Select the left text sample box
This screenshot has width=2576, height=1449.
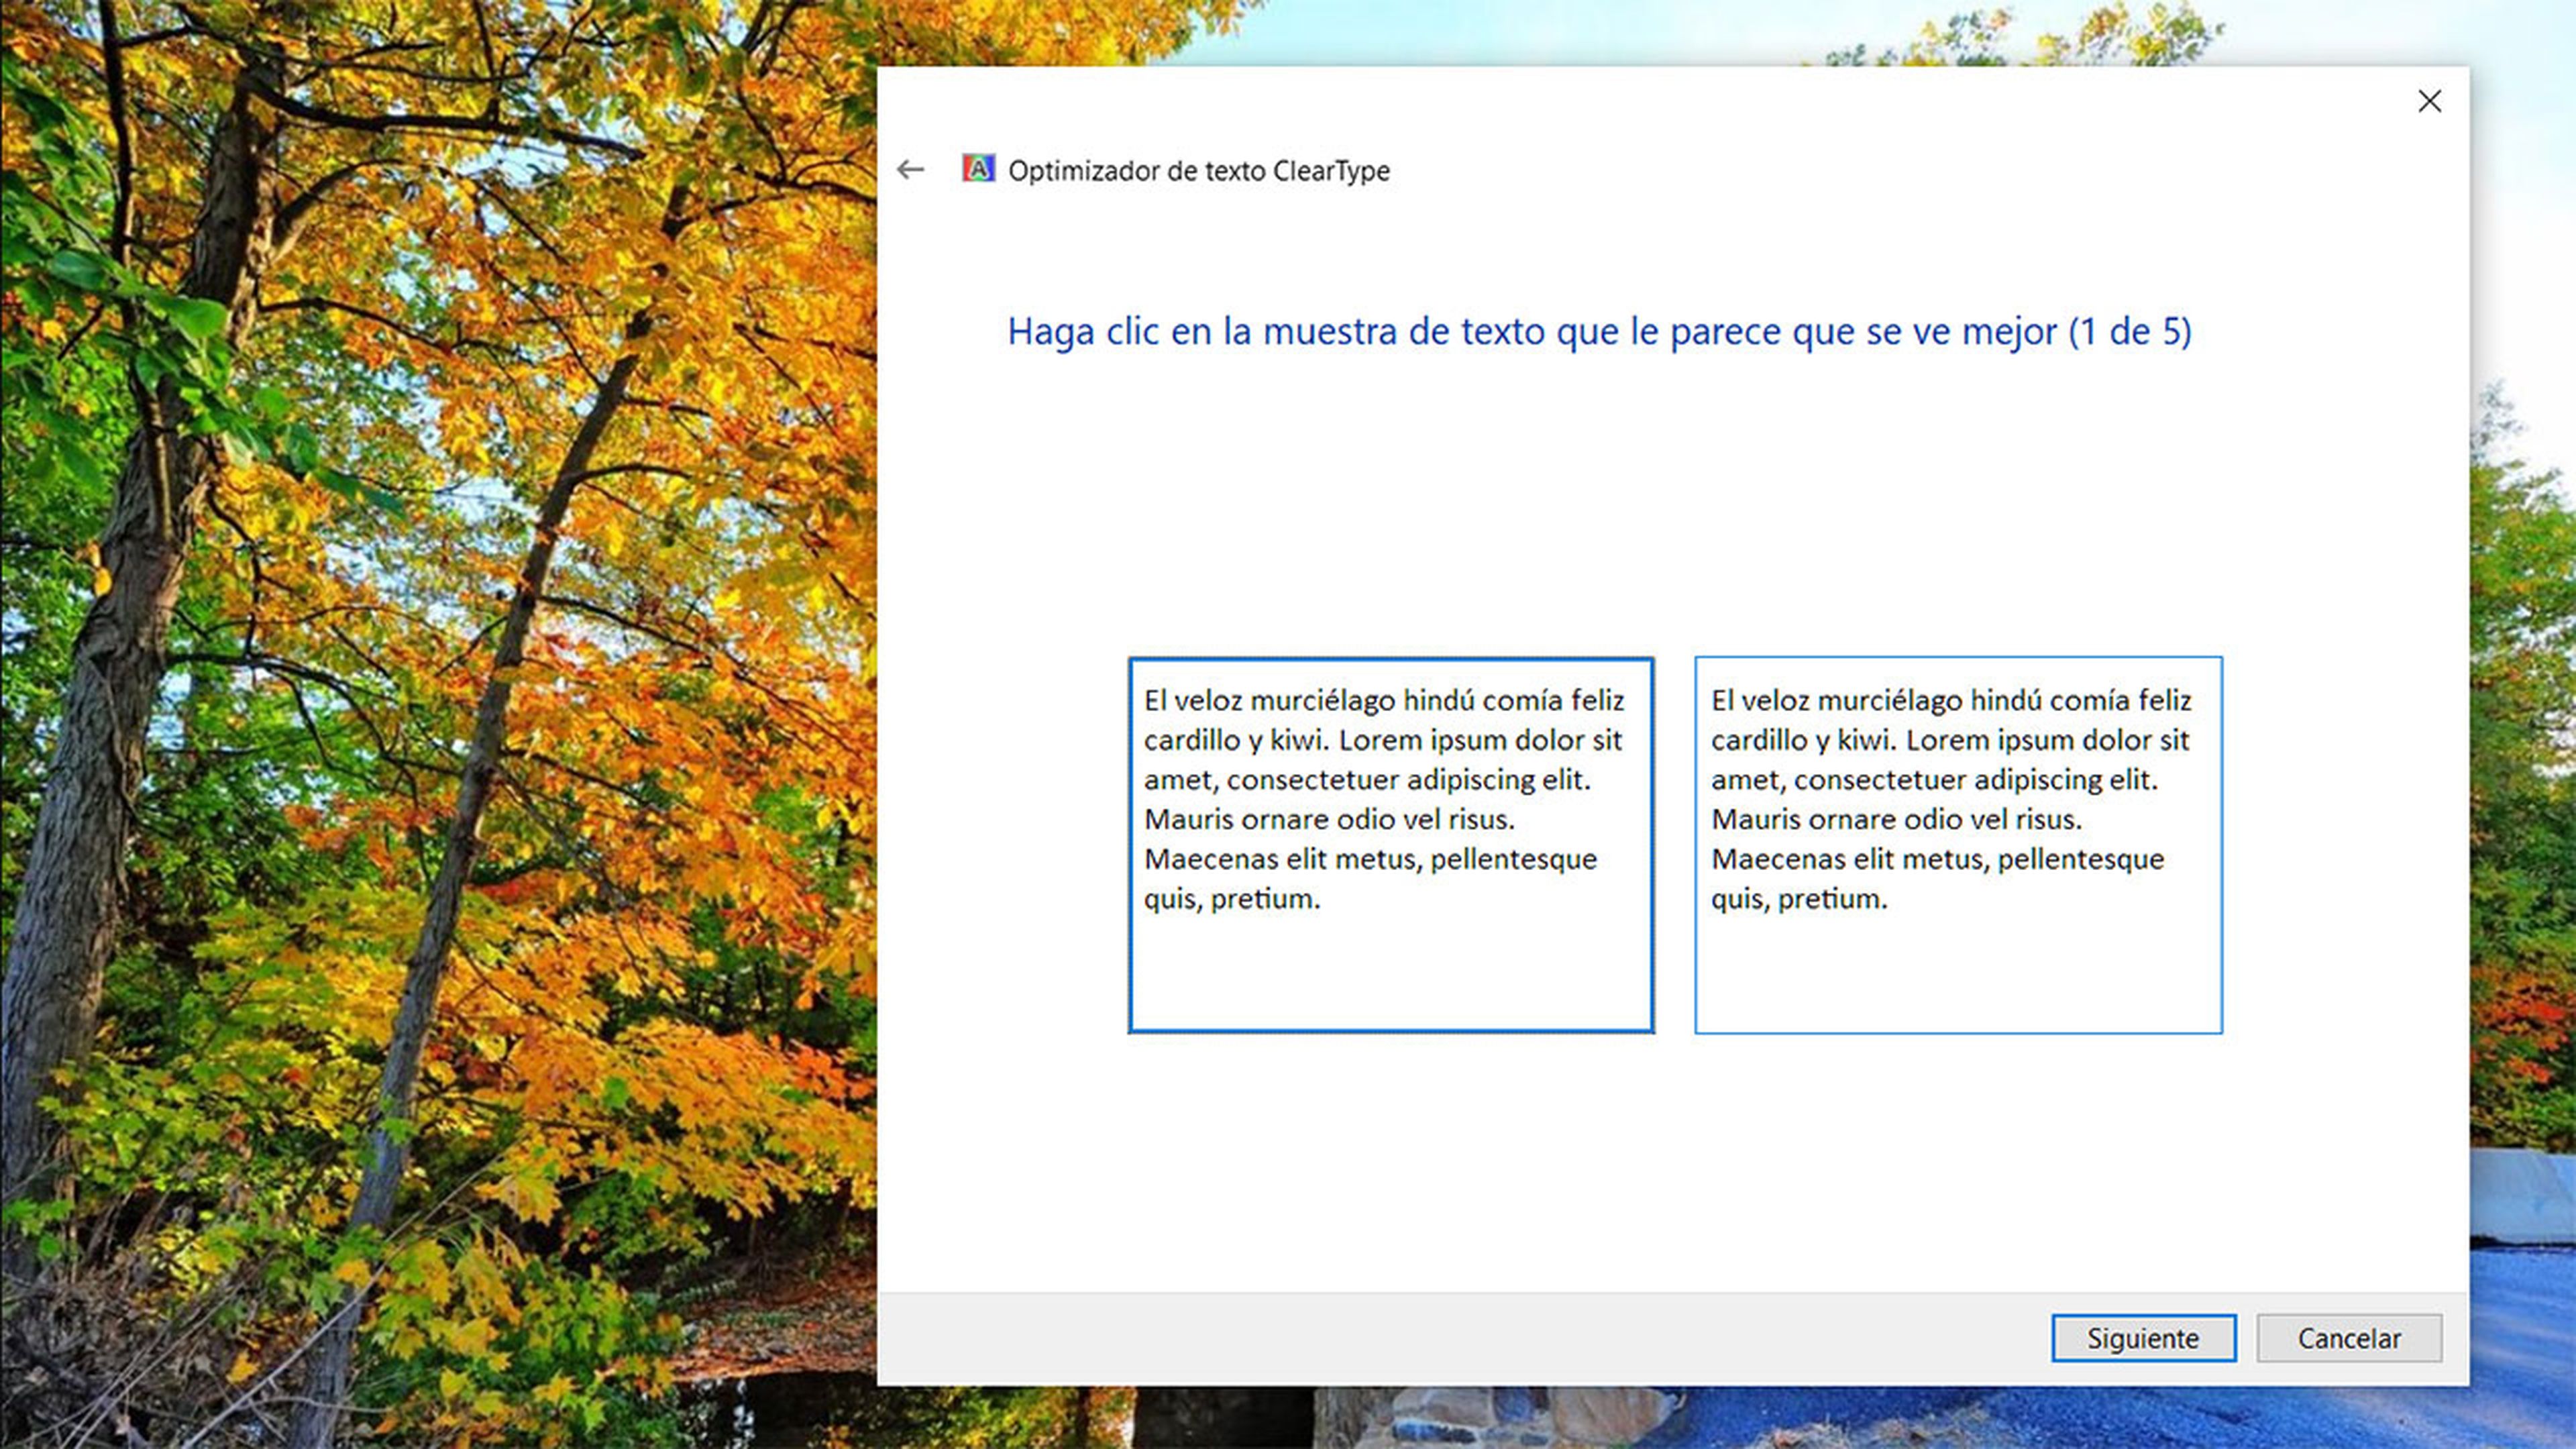coord(1391,845)
